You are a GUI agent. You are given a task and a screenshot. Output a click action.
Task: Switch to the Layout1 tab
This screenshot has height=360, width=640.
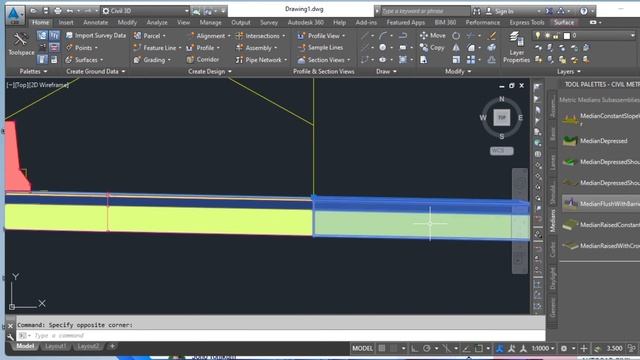[55, 346]
